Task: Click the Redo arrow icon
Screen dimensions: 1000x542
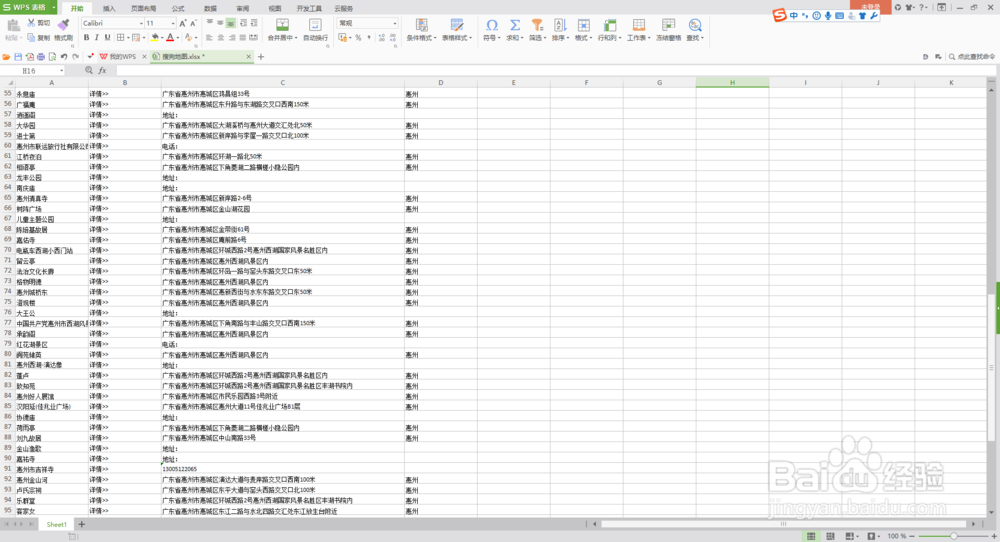Action: 75,57
